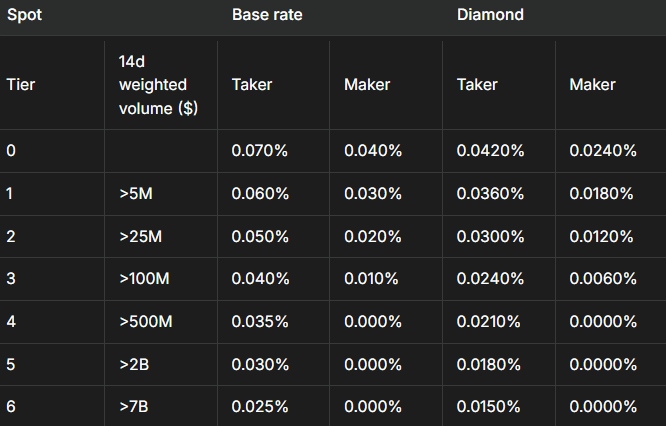Click Tier 0 base maker rate 0.040%

(x=373, y=151)
